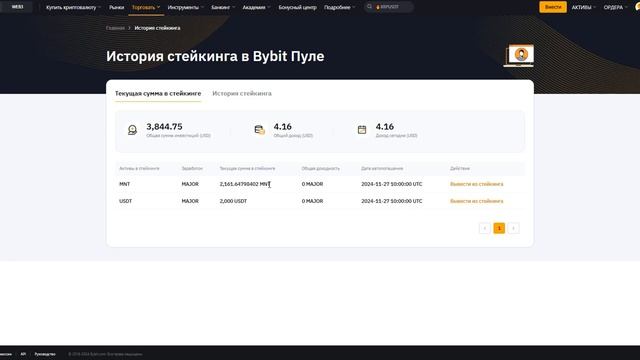Screen dimensions: 640x360
Task: Select page 1 in pagination
Action: point(499,228)
